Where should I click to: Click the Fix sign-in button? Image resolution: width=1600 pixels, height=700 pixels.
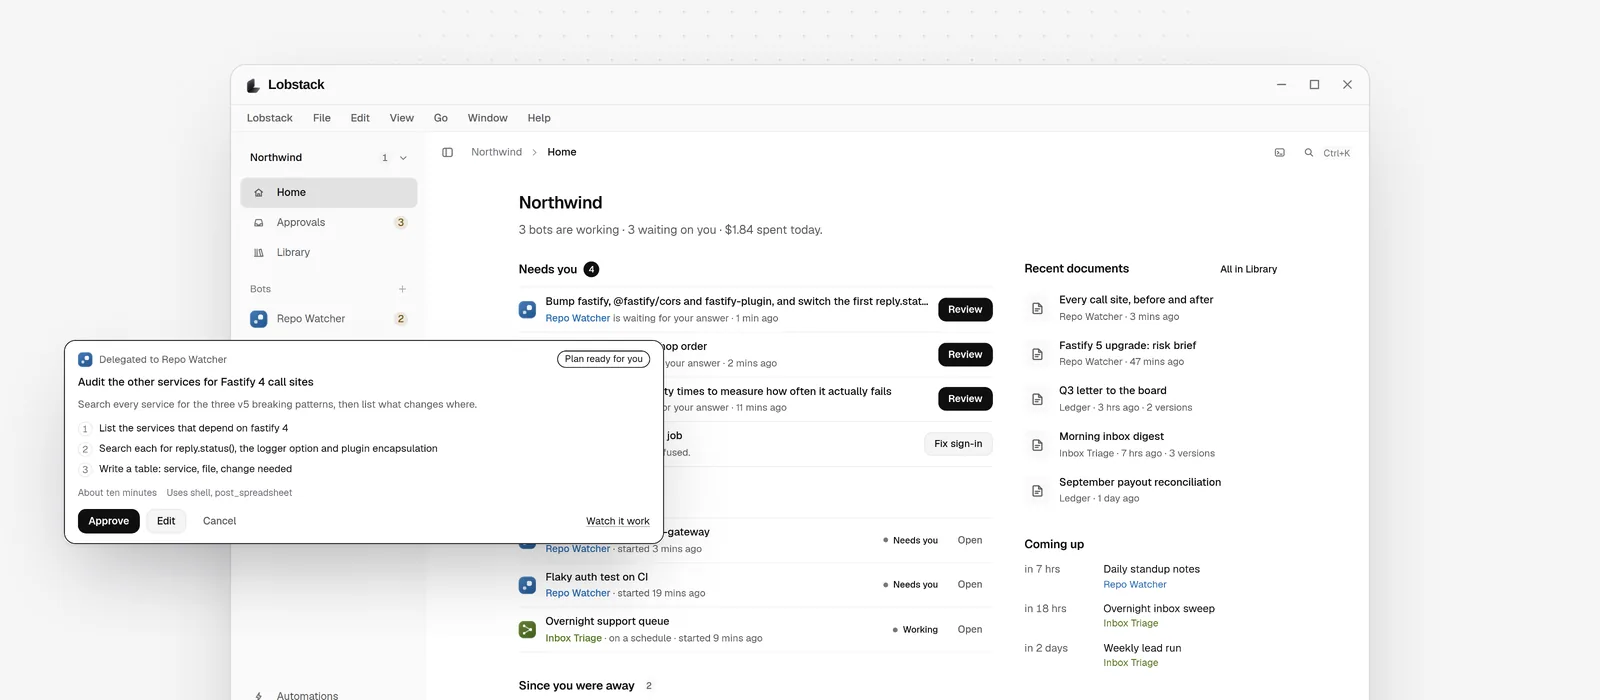click(958, 444)
